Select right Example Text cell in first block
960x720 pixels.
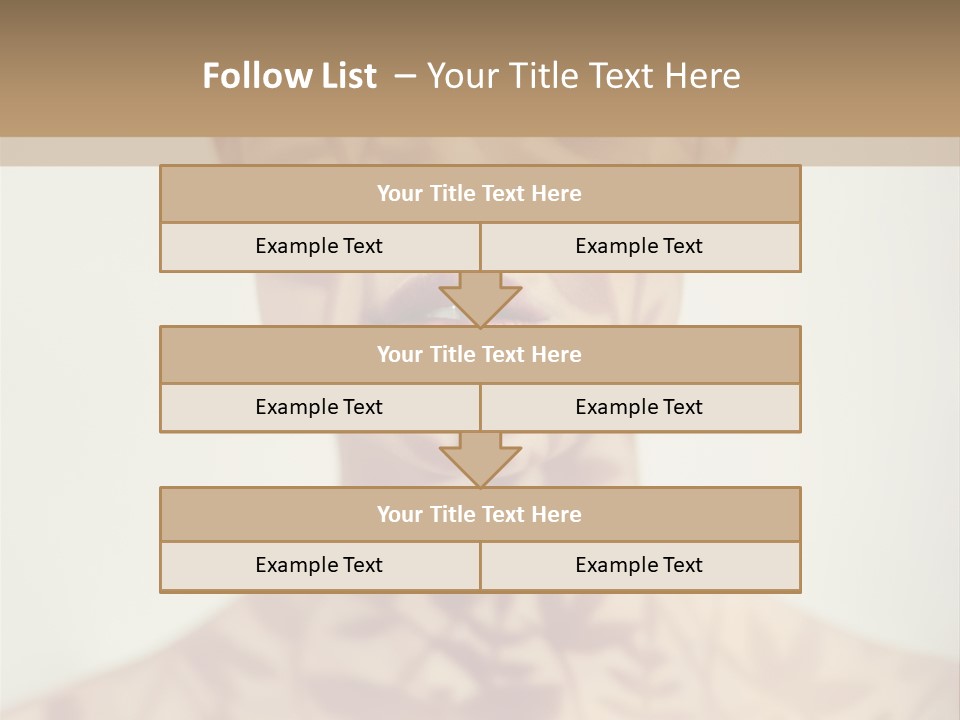(x=640, y=246)
